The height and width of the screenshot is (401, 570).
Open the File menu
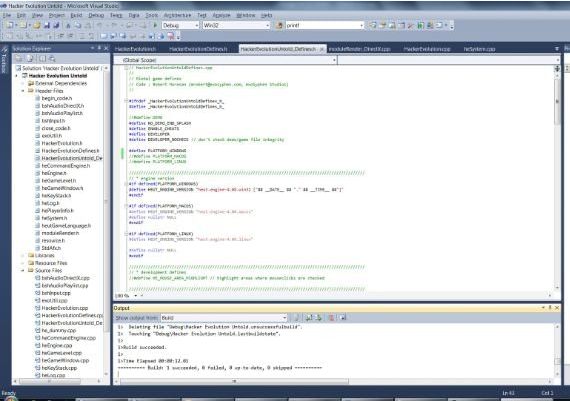click(7, 15)
